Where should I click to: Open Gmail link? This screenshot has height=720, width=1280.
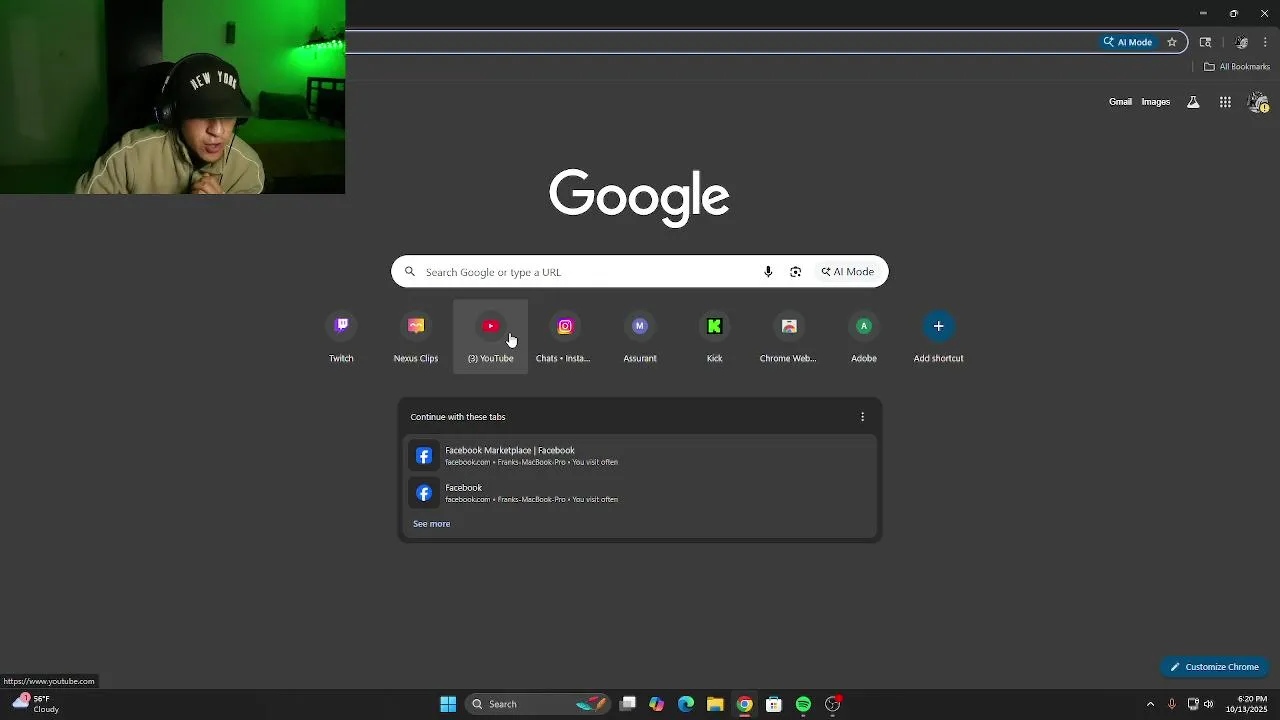[1120, 102]
